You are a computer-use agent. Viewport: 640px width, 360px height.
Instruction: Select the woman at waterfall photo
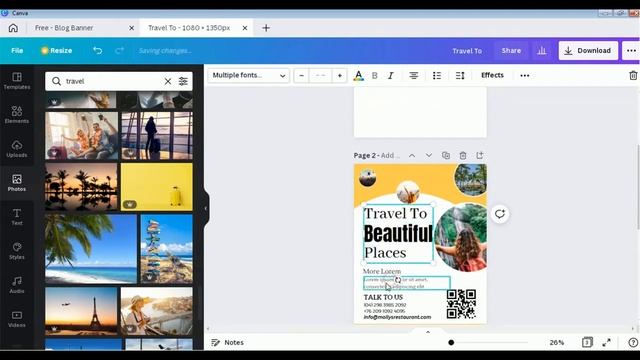click(x=461, y=238)
